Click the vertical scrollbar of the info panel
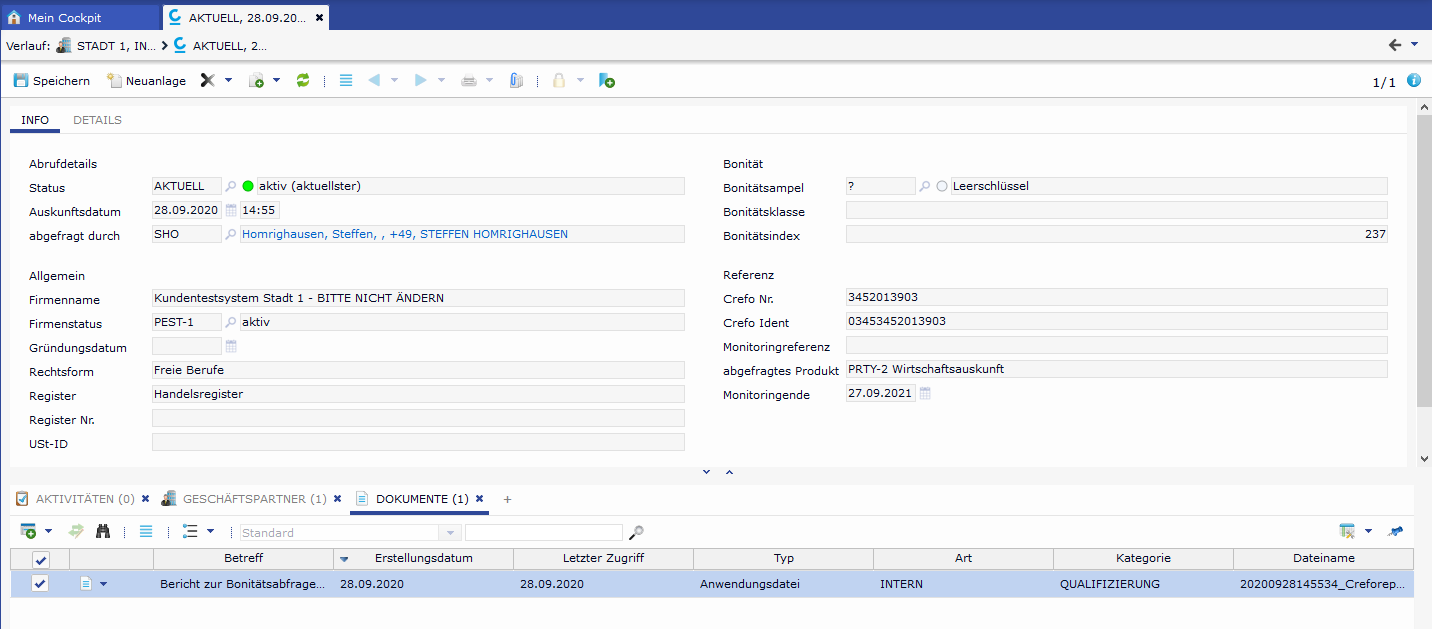1432x629 pixels. pyautogui.click(x=1424, y=260)
